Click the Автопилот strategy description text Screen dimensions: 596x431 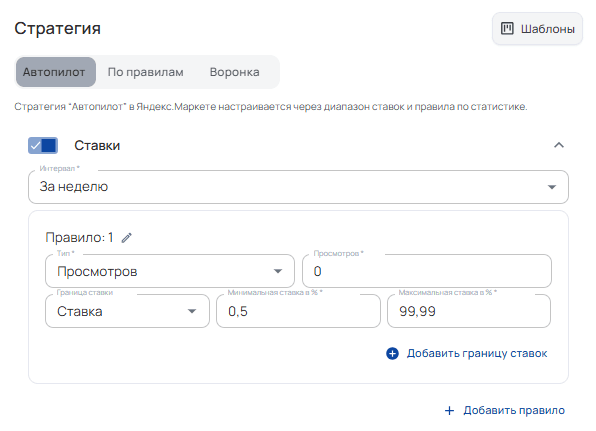point(271,107)
